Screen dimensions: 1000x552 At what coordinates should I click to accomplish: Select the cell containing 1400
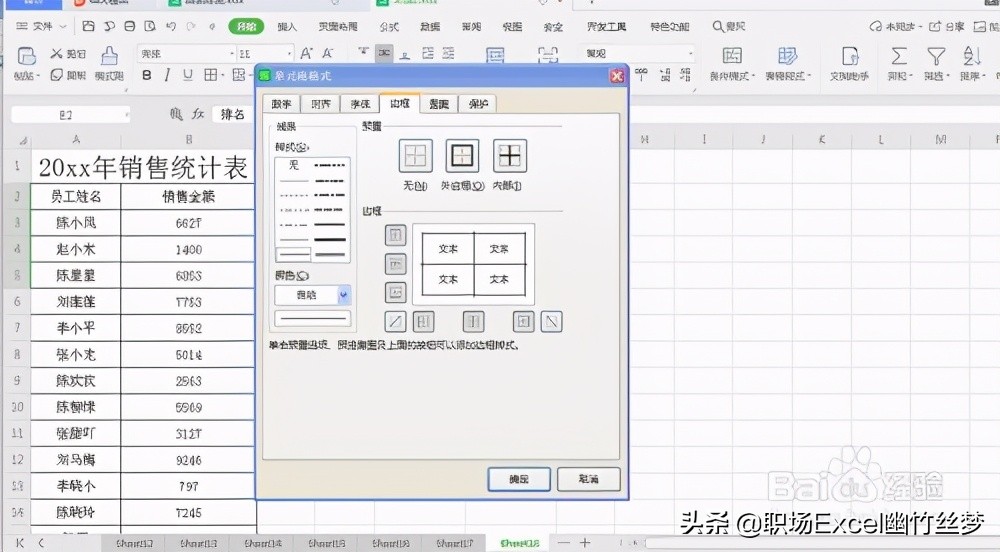point(189,249)
